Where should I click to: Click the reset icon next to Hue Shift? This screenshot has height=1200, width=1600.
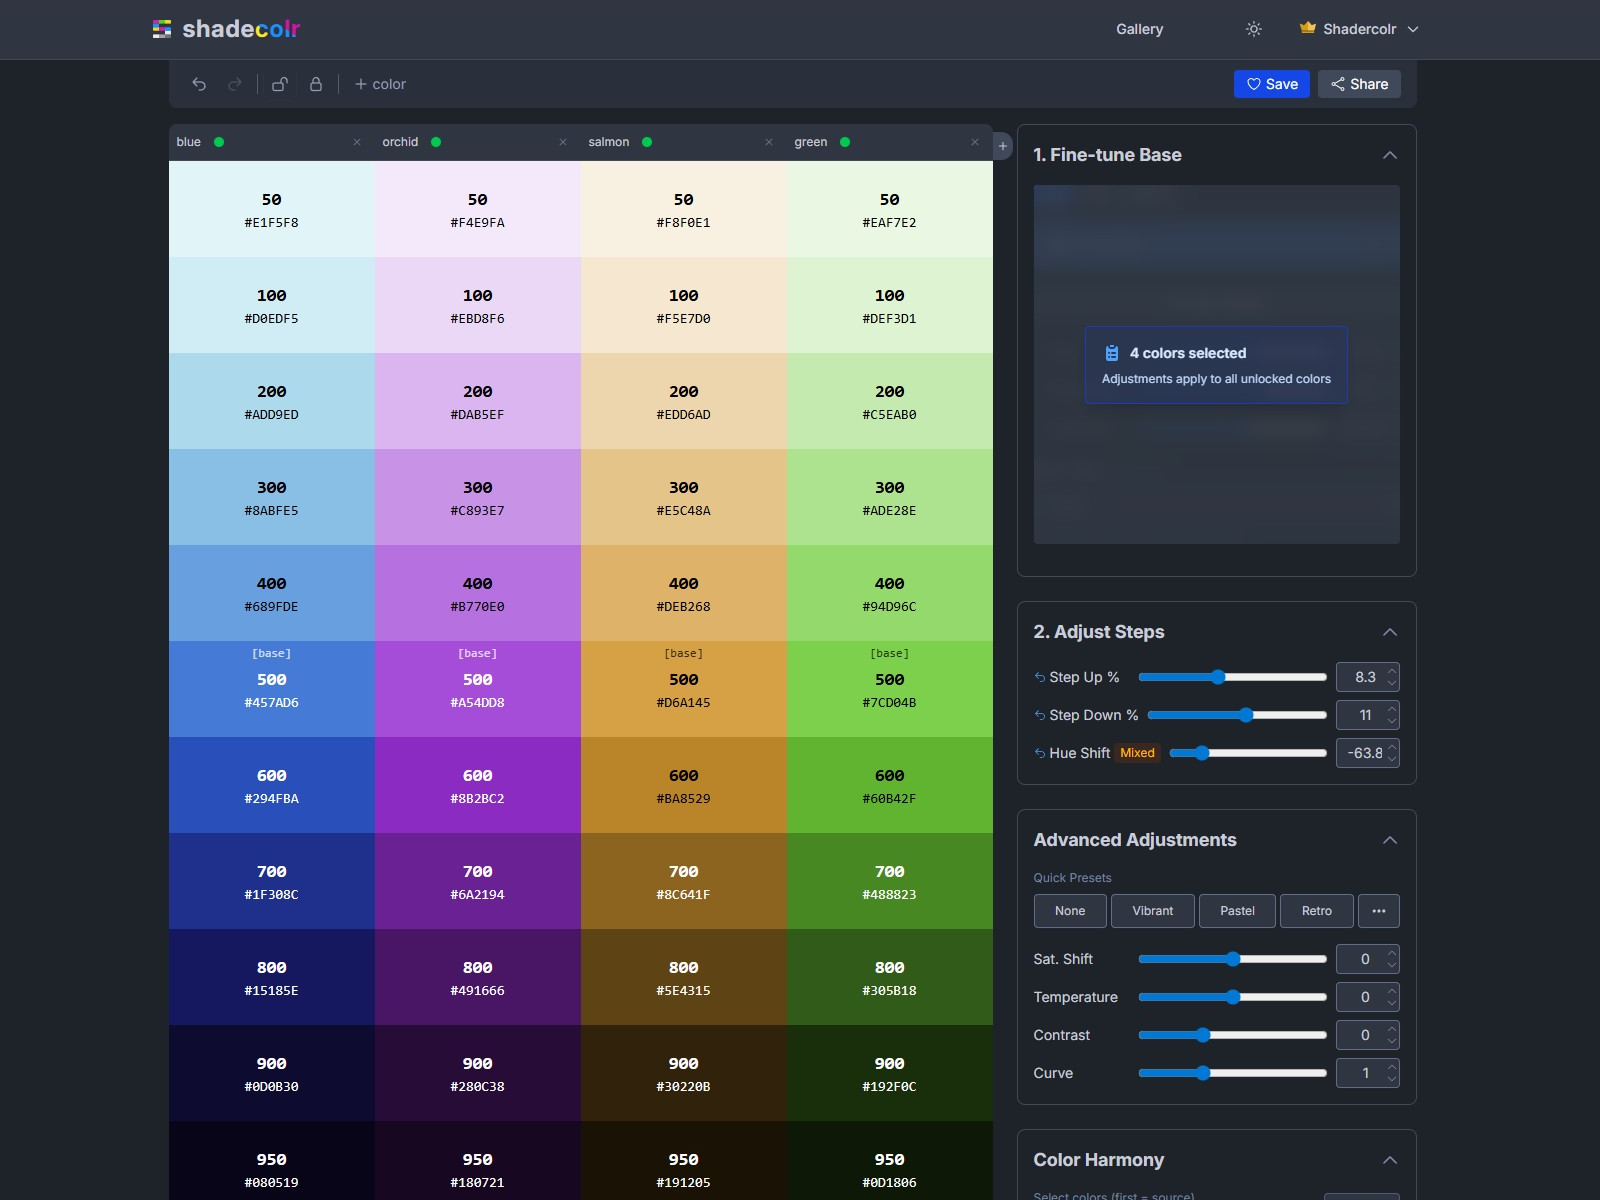pyautogui.click(x=1039, y=753)
